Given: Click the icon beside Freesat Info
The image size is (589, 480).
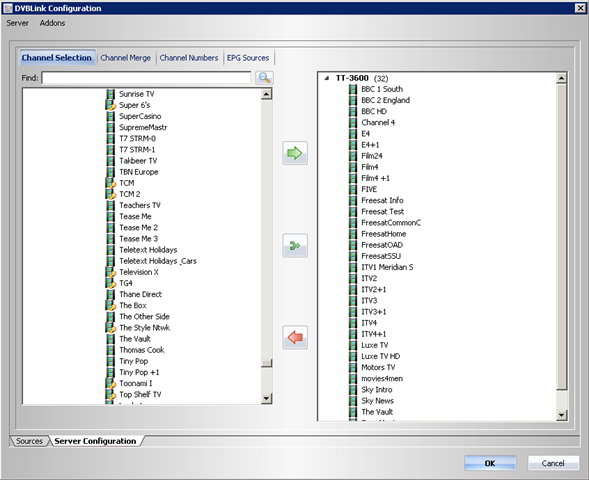Looking at the screenshot, I should [353, 201].
